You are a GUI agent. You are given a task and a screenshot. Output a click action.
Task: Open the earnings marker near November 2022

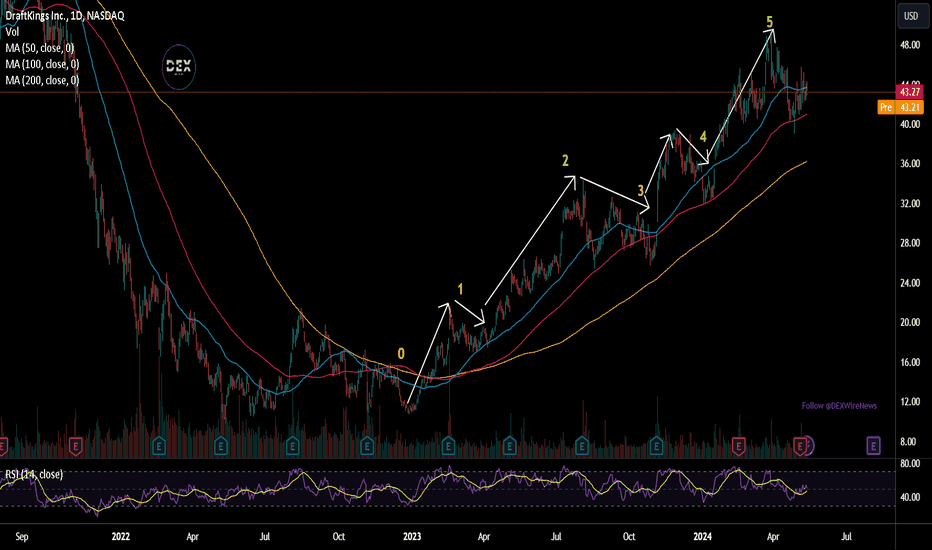click(x=367, y=445)
